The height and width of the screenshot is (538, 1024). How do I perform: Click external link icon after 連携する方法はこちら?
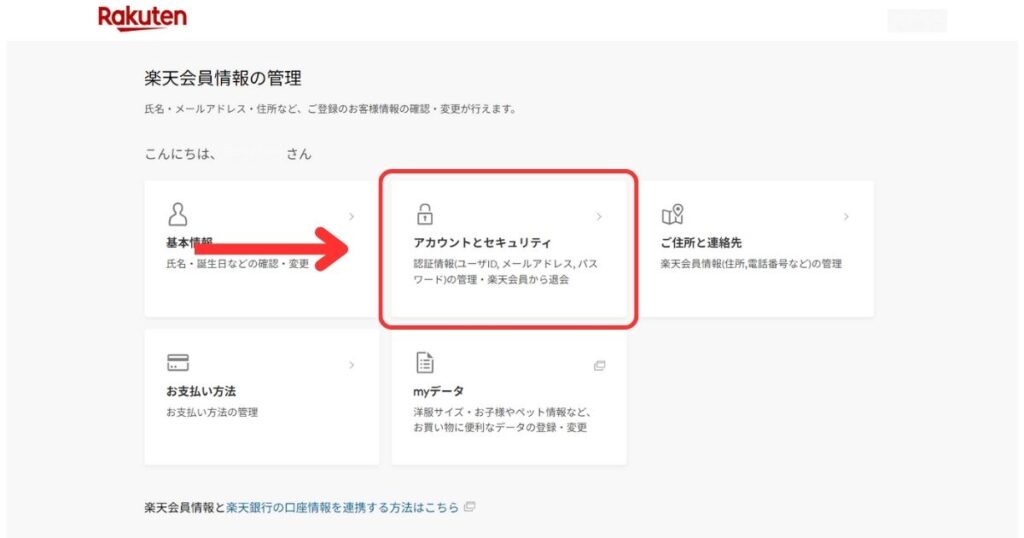469,507
